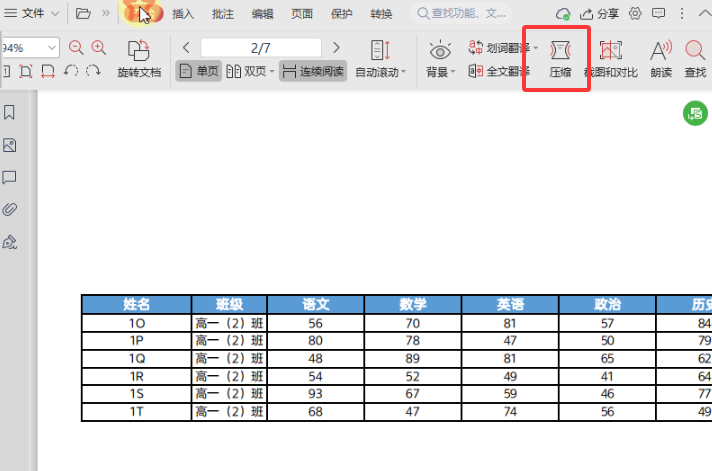Expand the 自动滚动 dropdown arrow
This screenshot has height=471, width=712.
coord(404,72)
